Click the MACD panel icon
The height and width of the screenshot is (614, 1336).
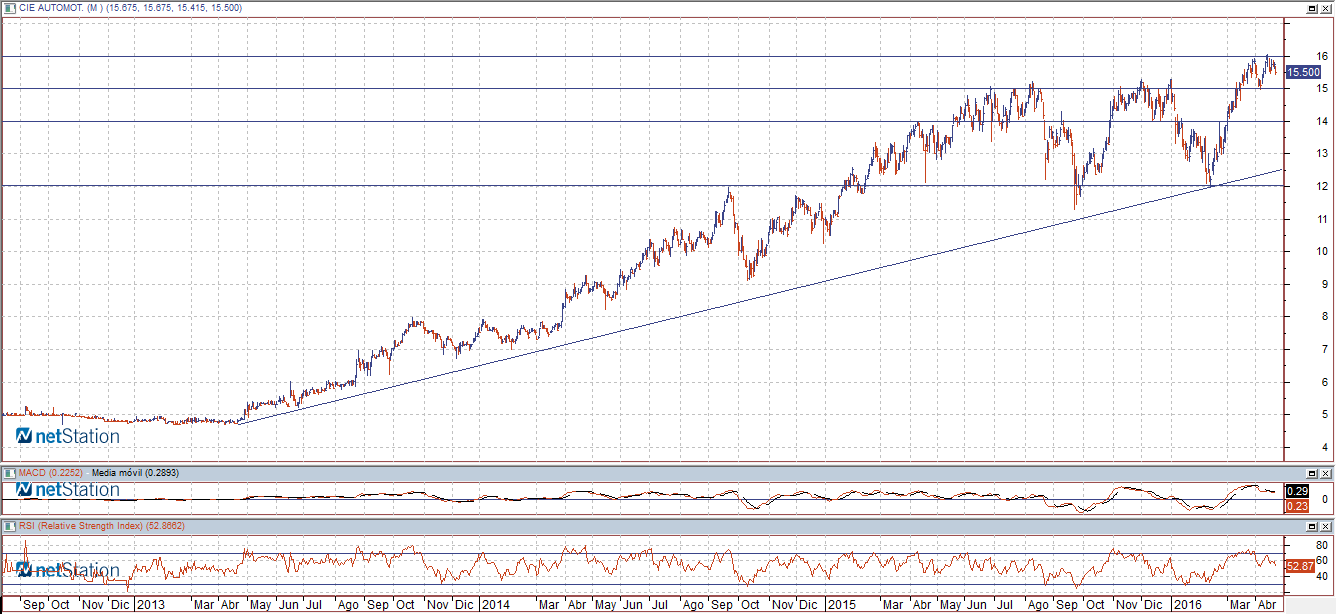[10, 473]
